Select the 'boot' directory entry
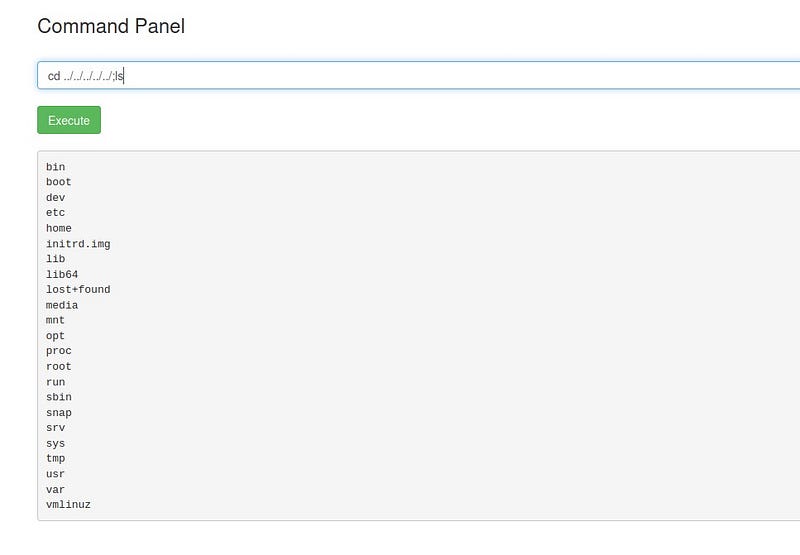Image resolution: width=800 pixels, height=555 pixels. [x=58, y=182]
